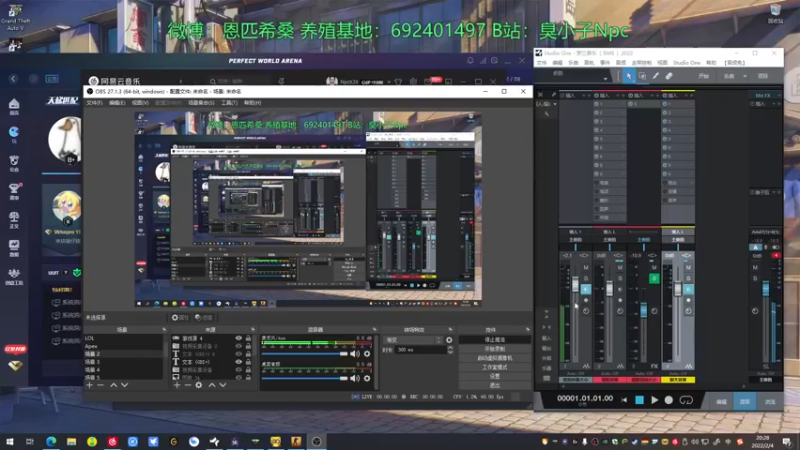Image resolution: width=800 pixels, height=450 pixels.
Task: Select the range tool in Studio One toolbar
Action: (x=642, y=76)
